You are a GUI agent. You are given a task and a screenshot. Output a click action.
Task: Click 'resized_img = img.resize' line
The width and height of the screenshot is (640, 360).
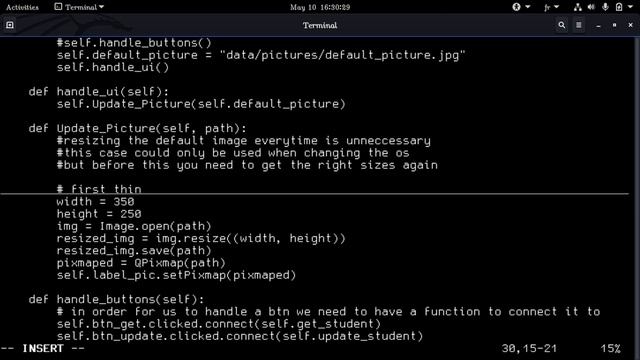201,238
